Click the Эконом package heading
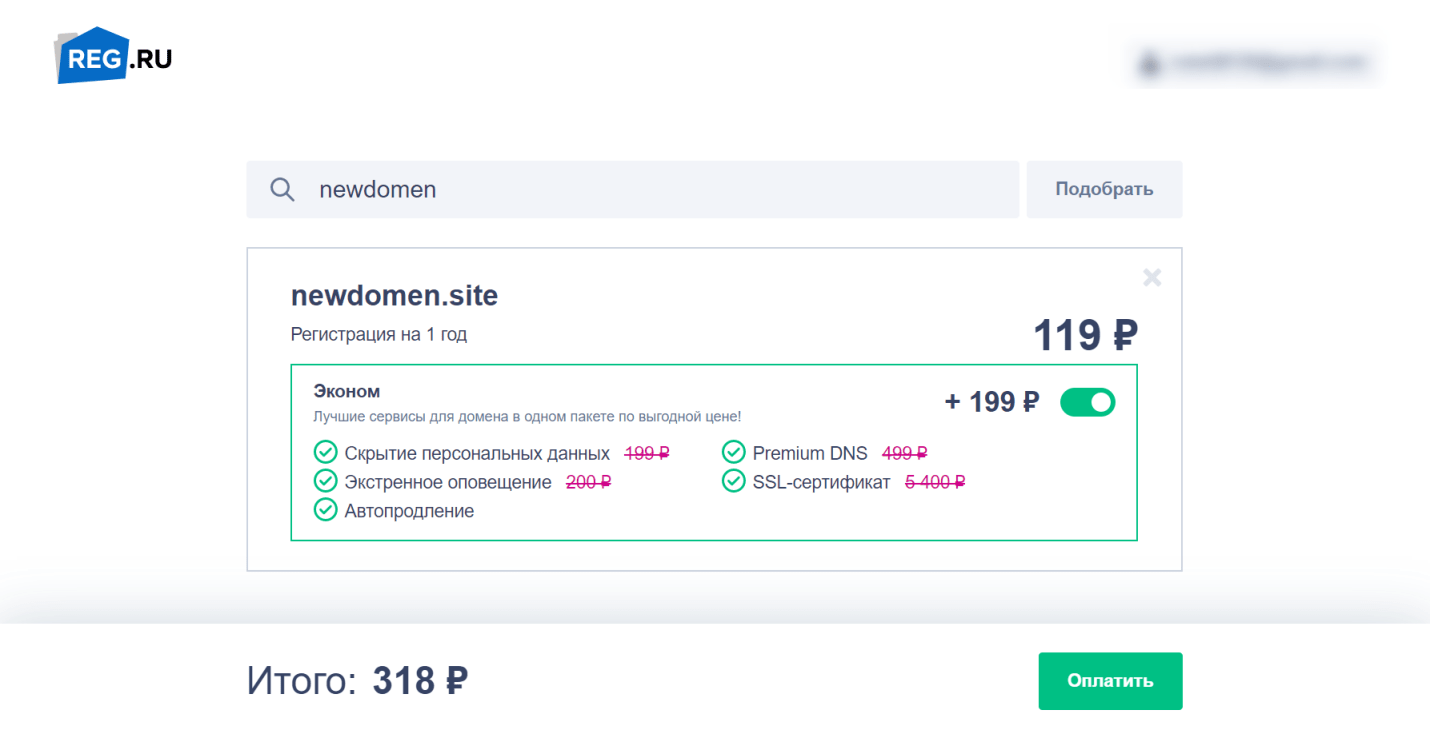The image size is (1430, 734). coord(347,391)
